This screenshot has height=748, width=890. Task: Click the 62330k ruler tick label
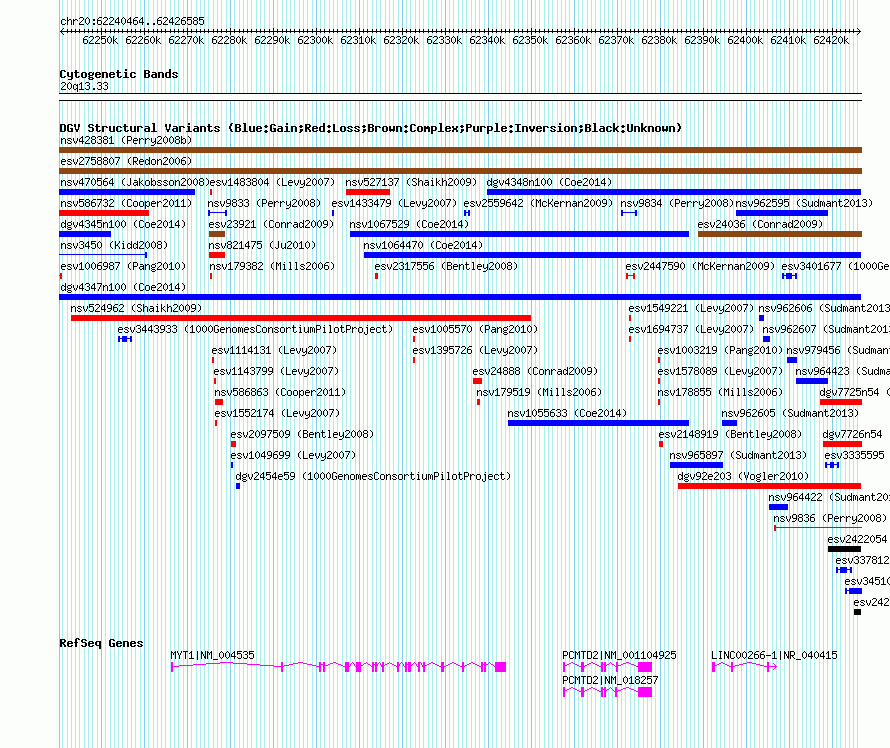click(444, 40)
